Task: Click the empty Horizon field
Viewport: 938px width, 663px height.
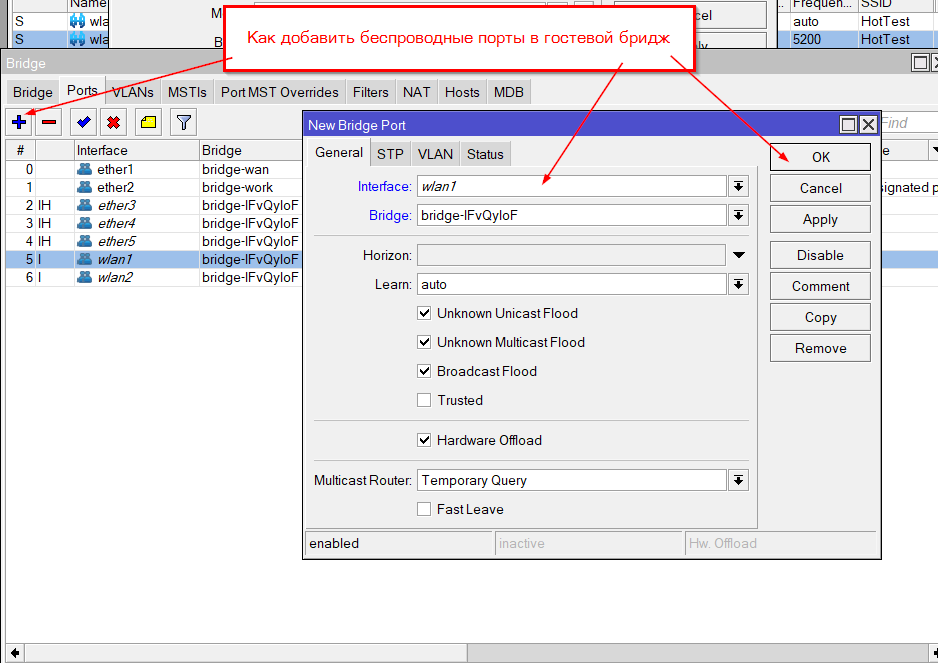Action: click(572, 256)
